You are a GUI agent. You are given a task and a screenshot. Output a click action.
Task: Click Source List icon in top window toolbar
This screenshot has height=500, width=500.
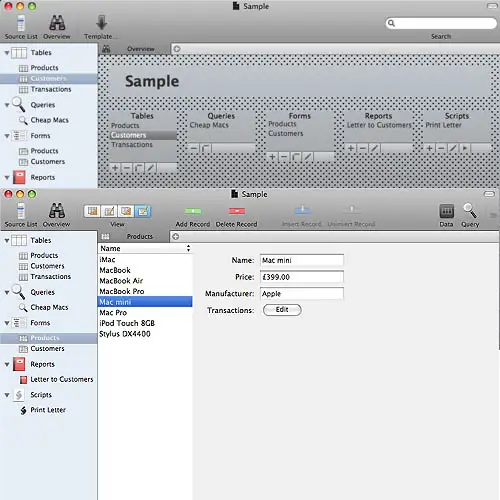[21, 23]
